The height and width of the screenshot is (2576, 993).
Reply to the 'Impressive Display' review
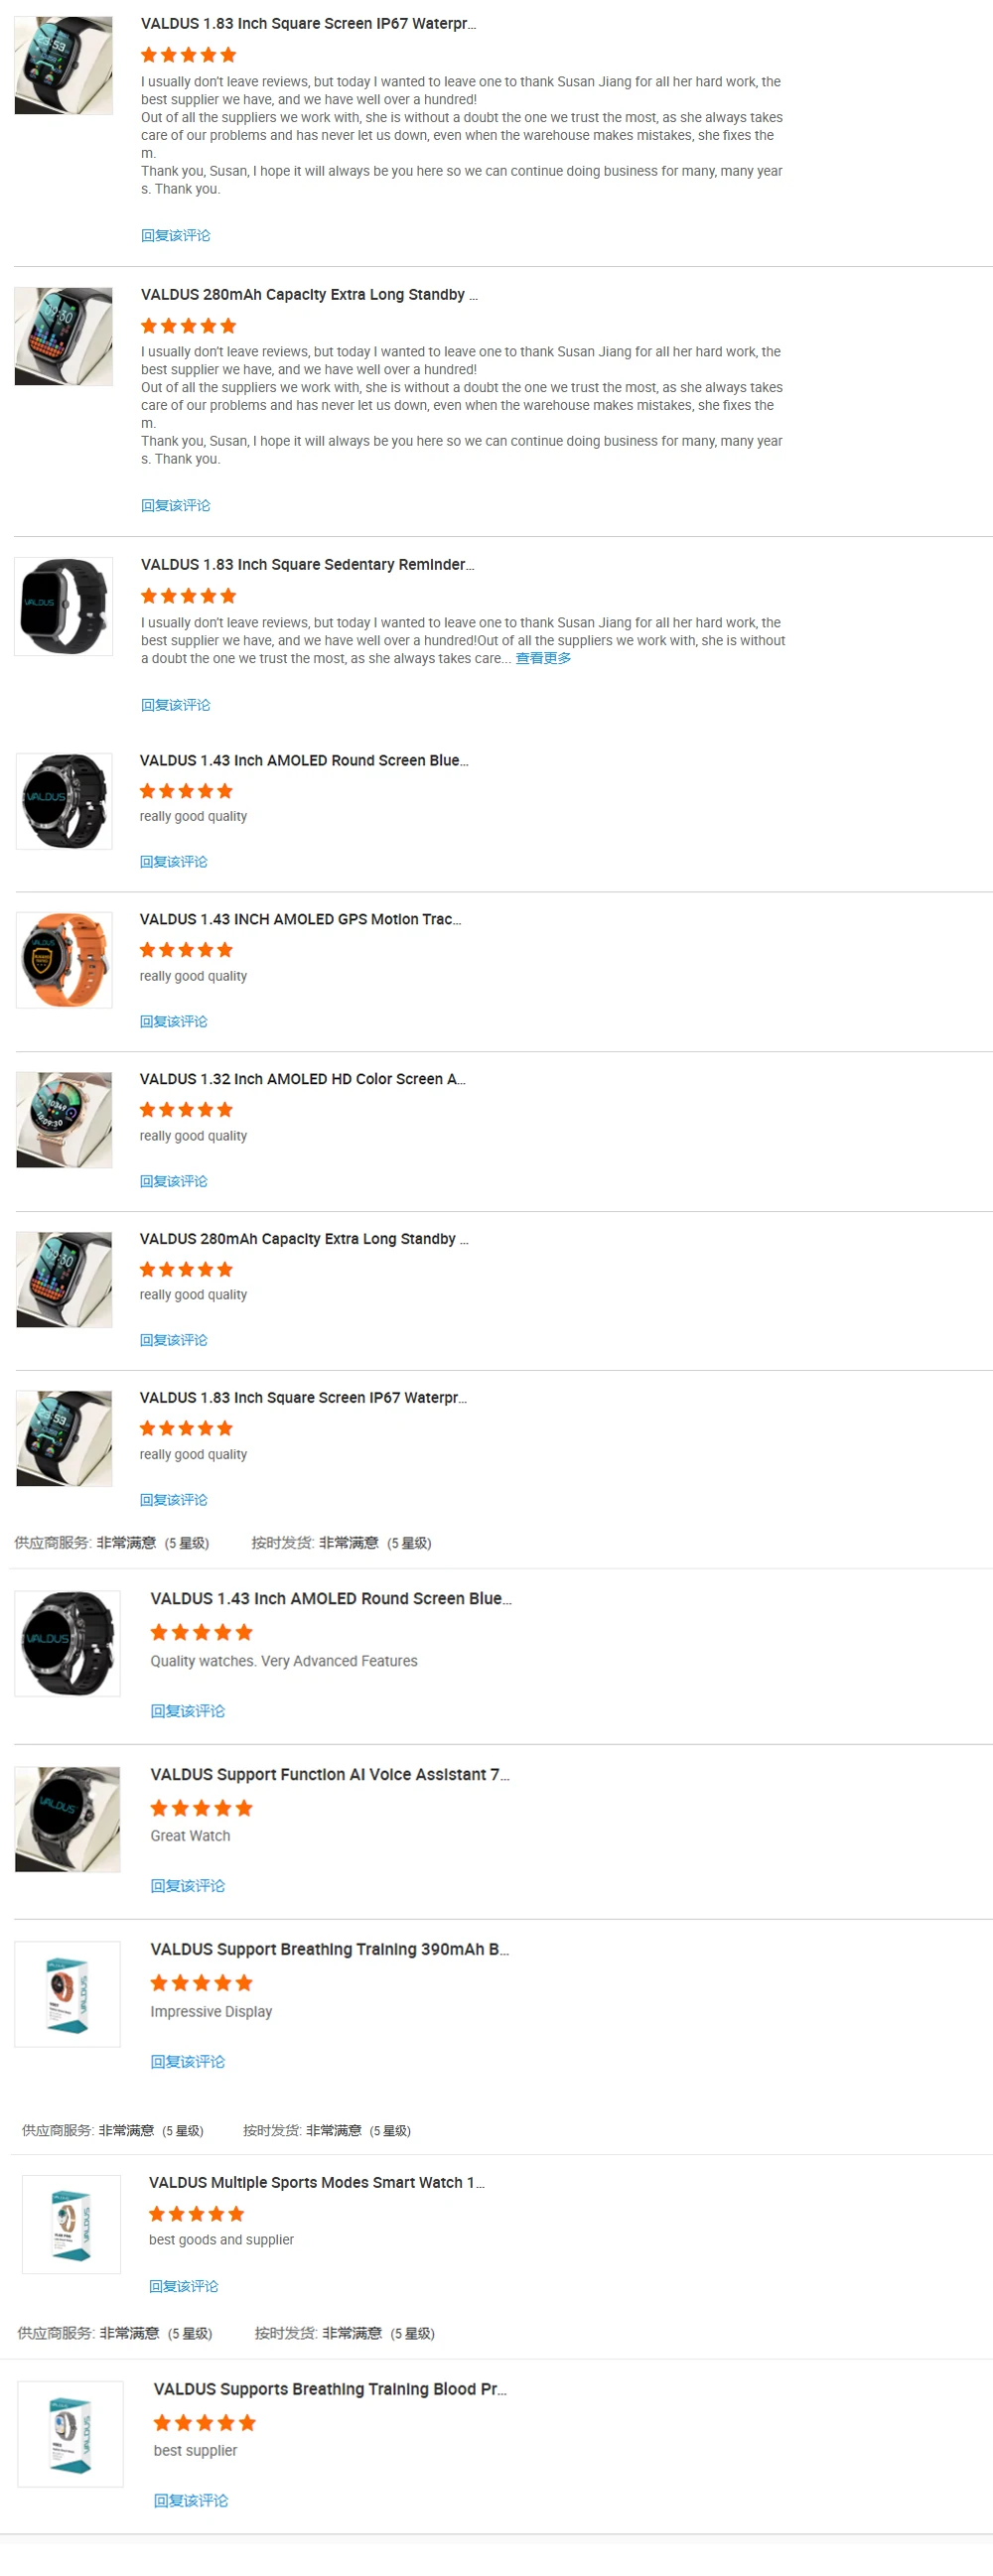click(x=188, y=2061)
